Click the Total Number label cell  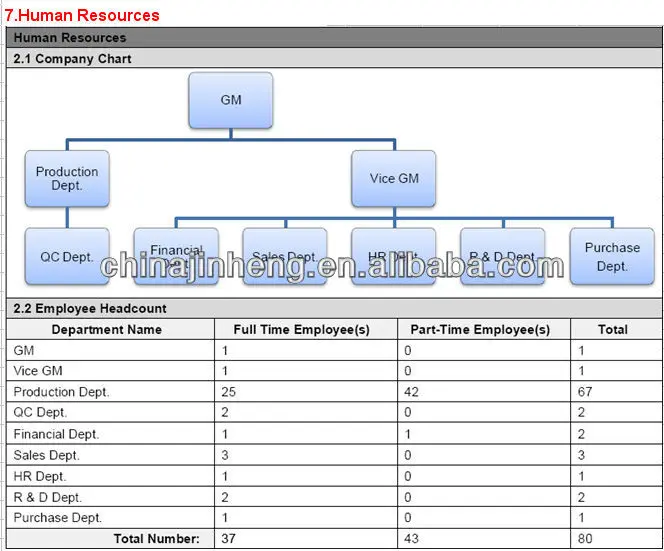(x=156, y=539)
